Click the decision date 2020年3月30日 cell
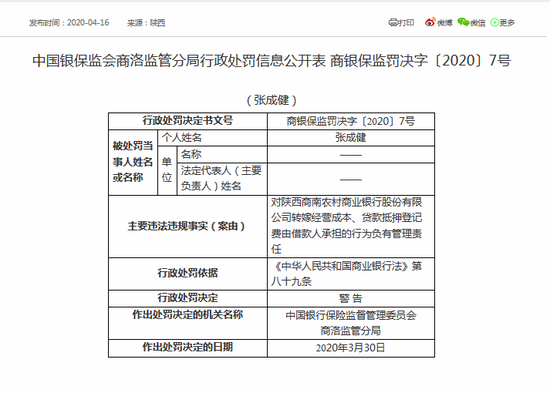The width and height of the screenshot is (550, 393). tap(351, 348)
